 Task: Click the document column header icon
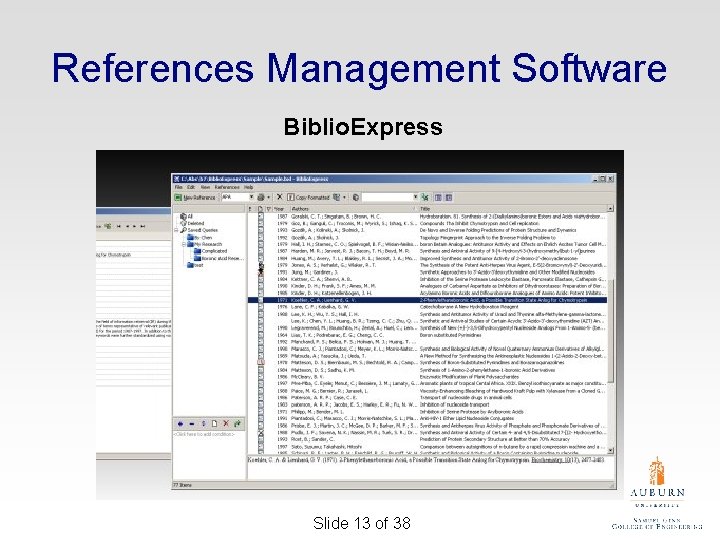(x=260, y=209)
